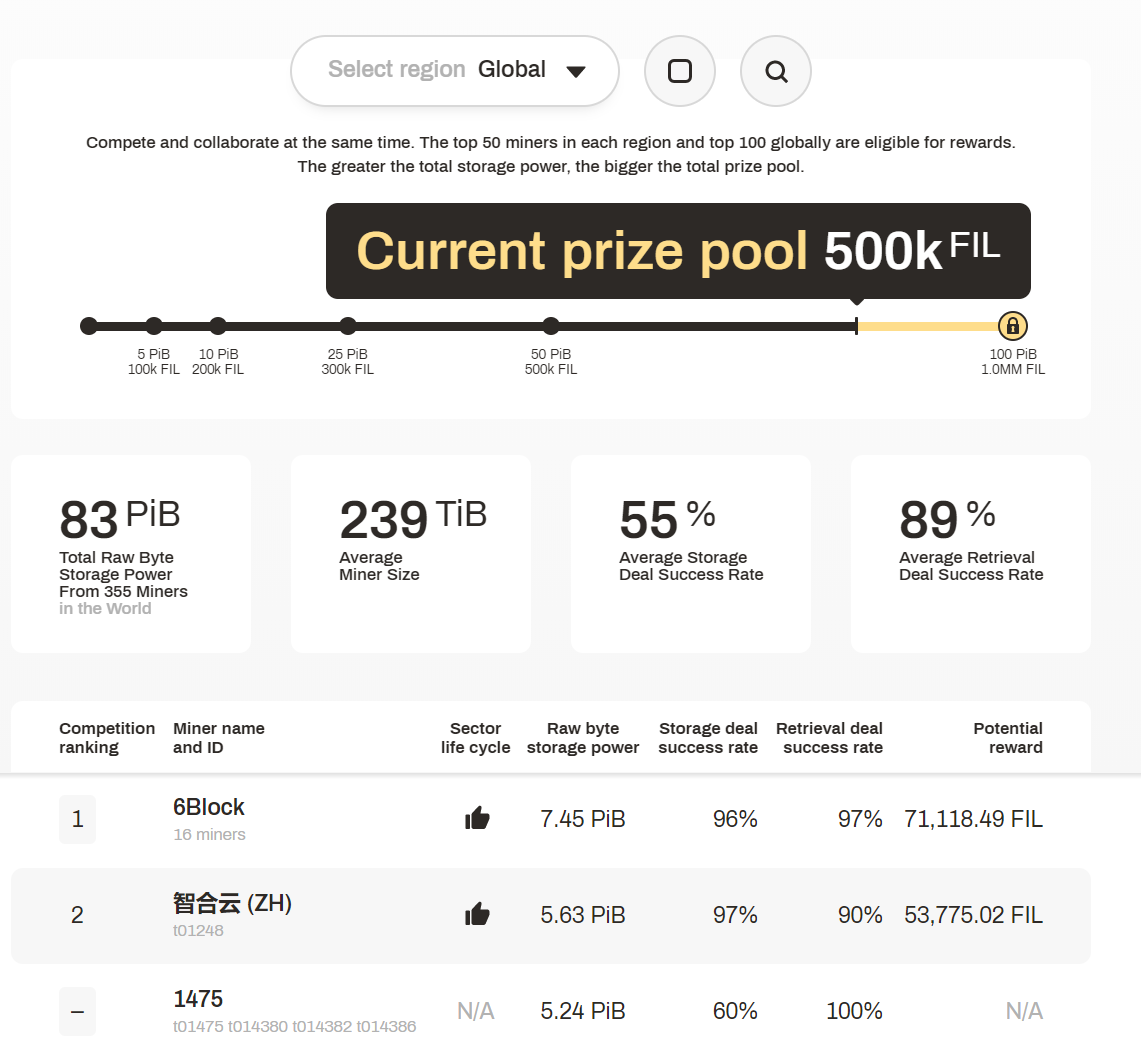This screenshot has width=1141, height=1058.
Task: Click the 5 PiB milestone dot
Action: click(154, 326)
